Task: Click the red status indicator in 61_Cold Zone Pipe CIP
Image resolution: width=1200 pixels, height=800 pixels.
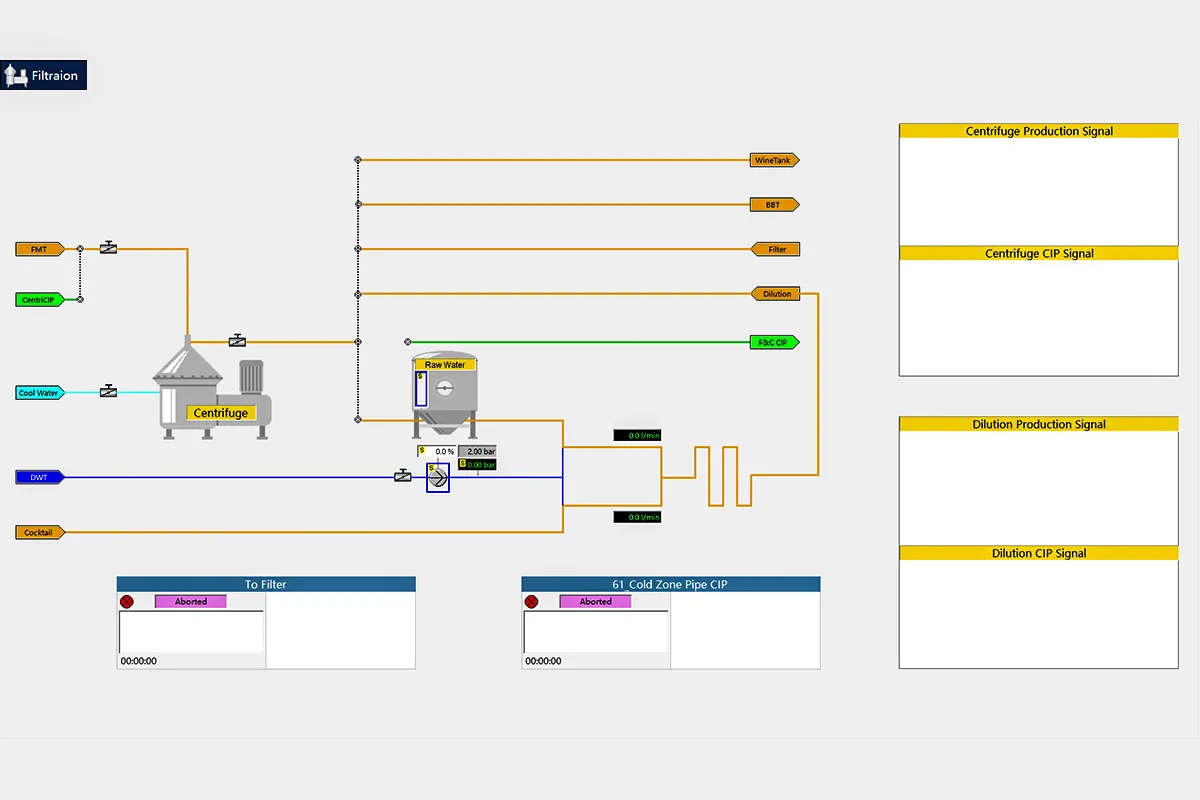Action: pos(531,602)
